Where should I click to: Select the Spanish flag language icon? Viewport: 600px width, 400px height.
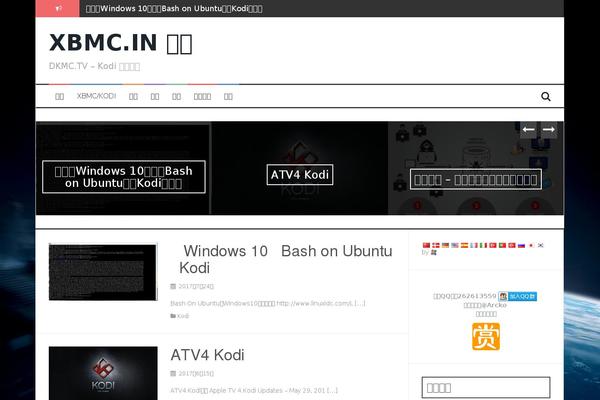465,245
